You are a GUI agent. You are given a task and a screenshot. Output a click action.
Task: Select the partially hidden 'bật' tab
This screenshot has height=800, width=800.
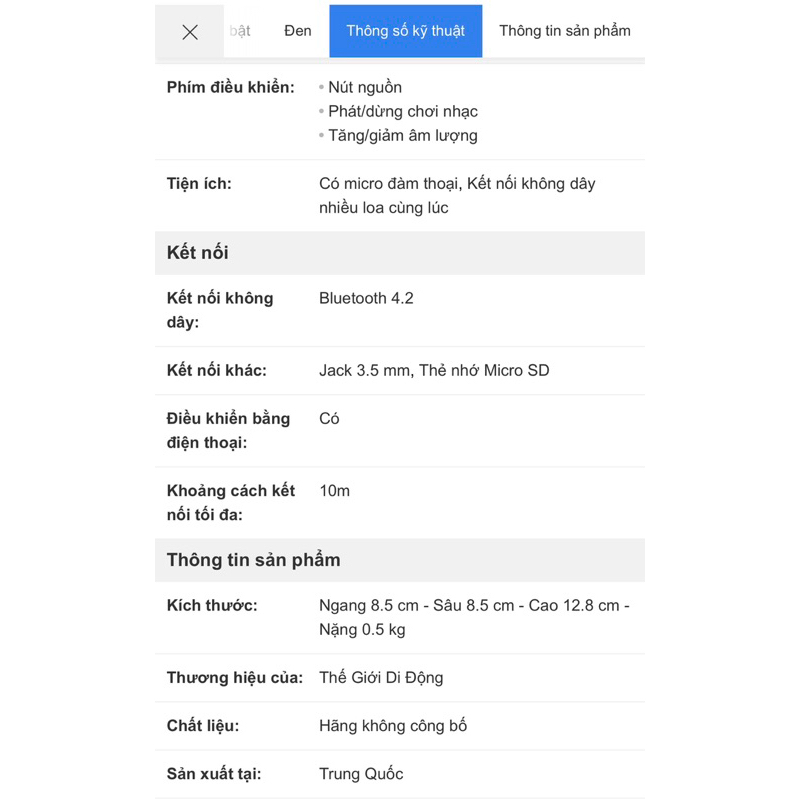click(x=240, y=31)
